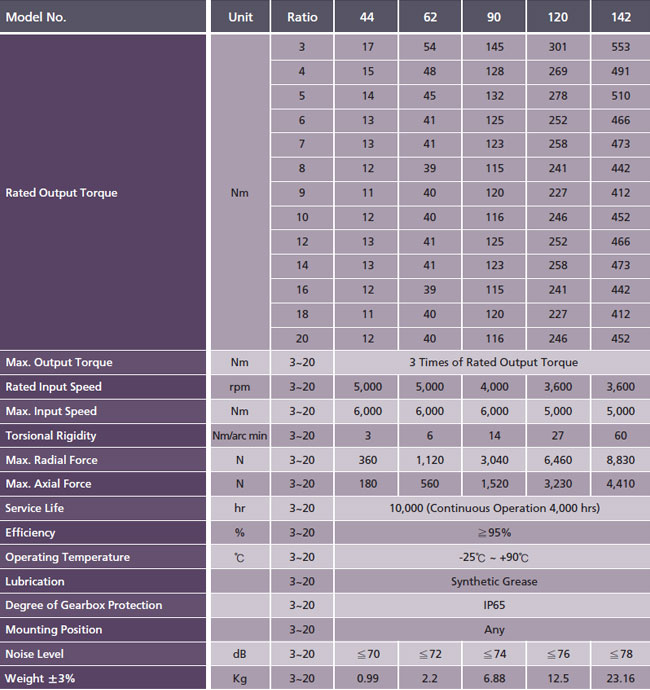Click torque value 269 in the ratio 4 row

[x=558, y=71]
